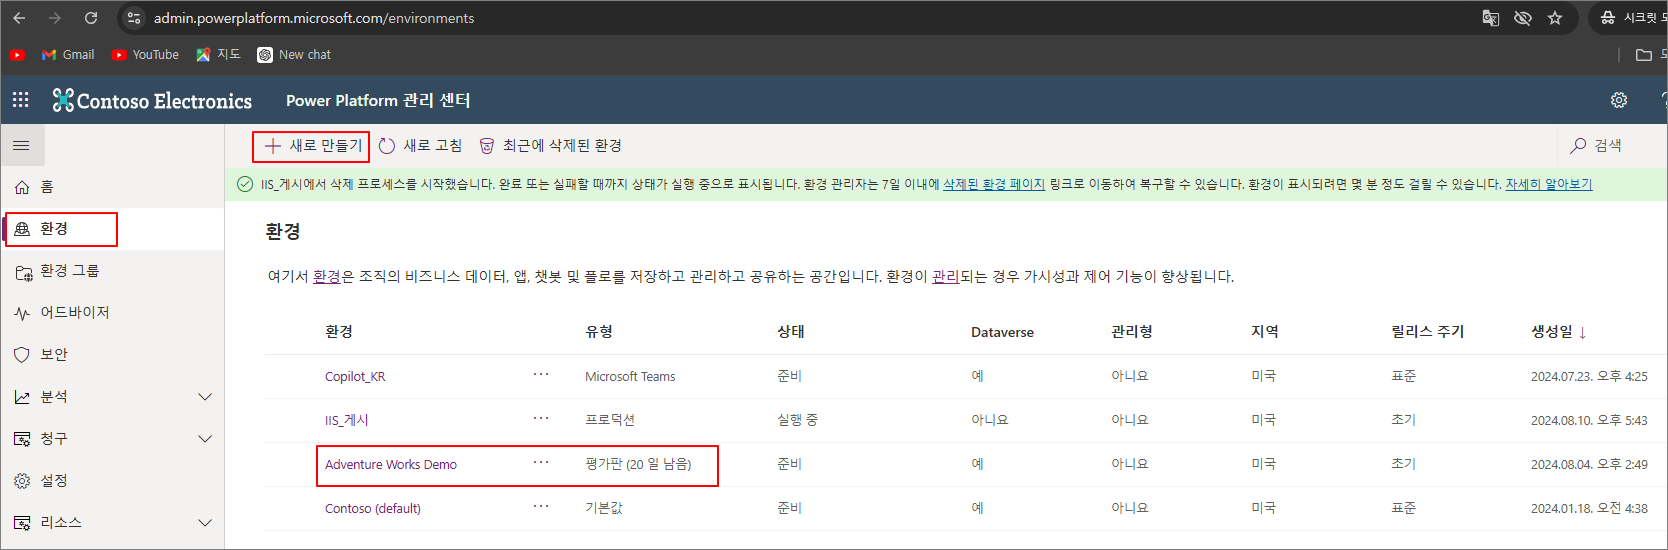Open Copilot_KR environment link
Screen dimensions: 1668x550
[355, 377]
